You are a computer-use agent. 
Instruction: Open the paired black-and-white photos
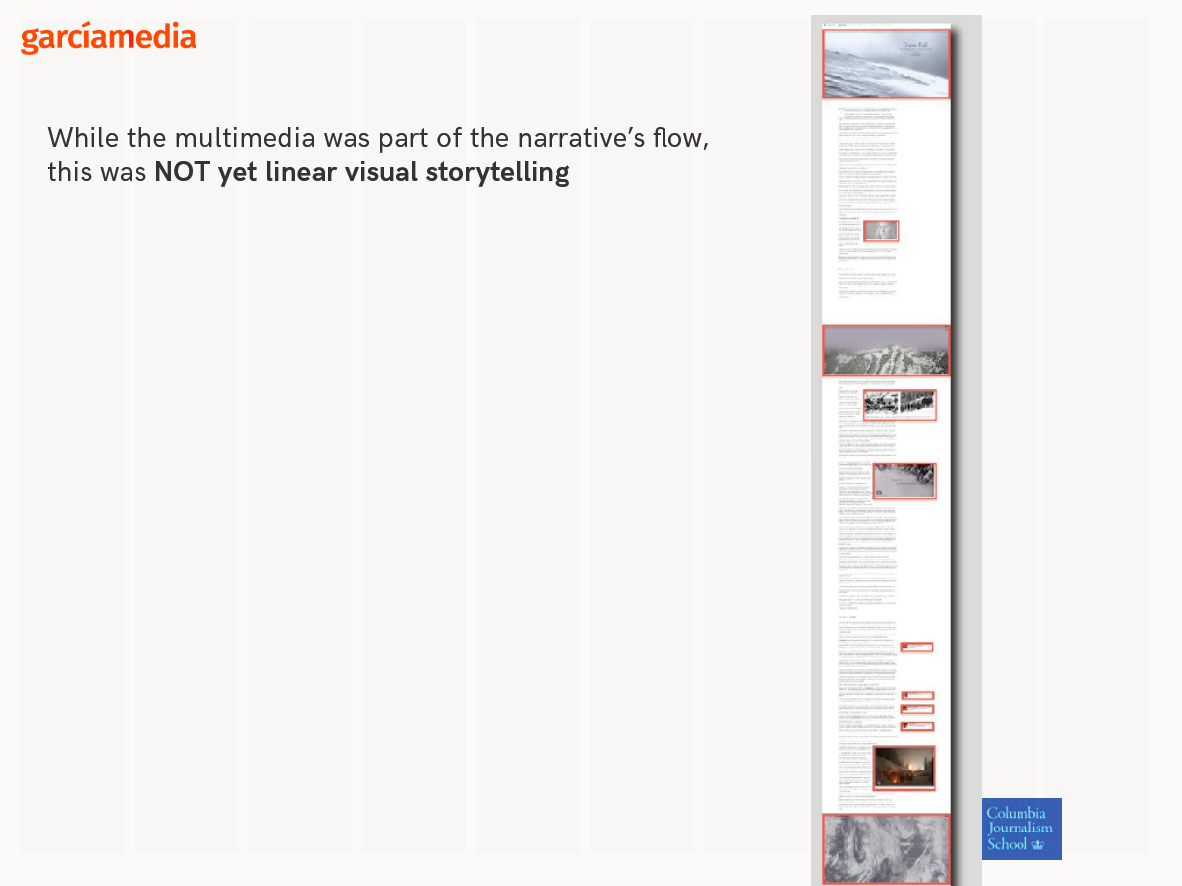coord(900,404)
